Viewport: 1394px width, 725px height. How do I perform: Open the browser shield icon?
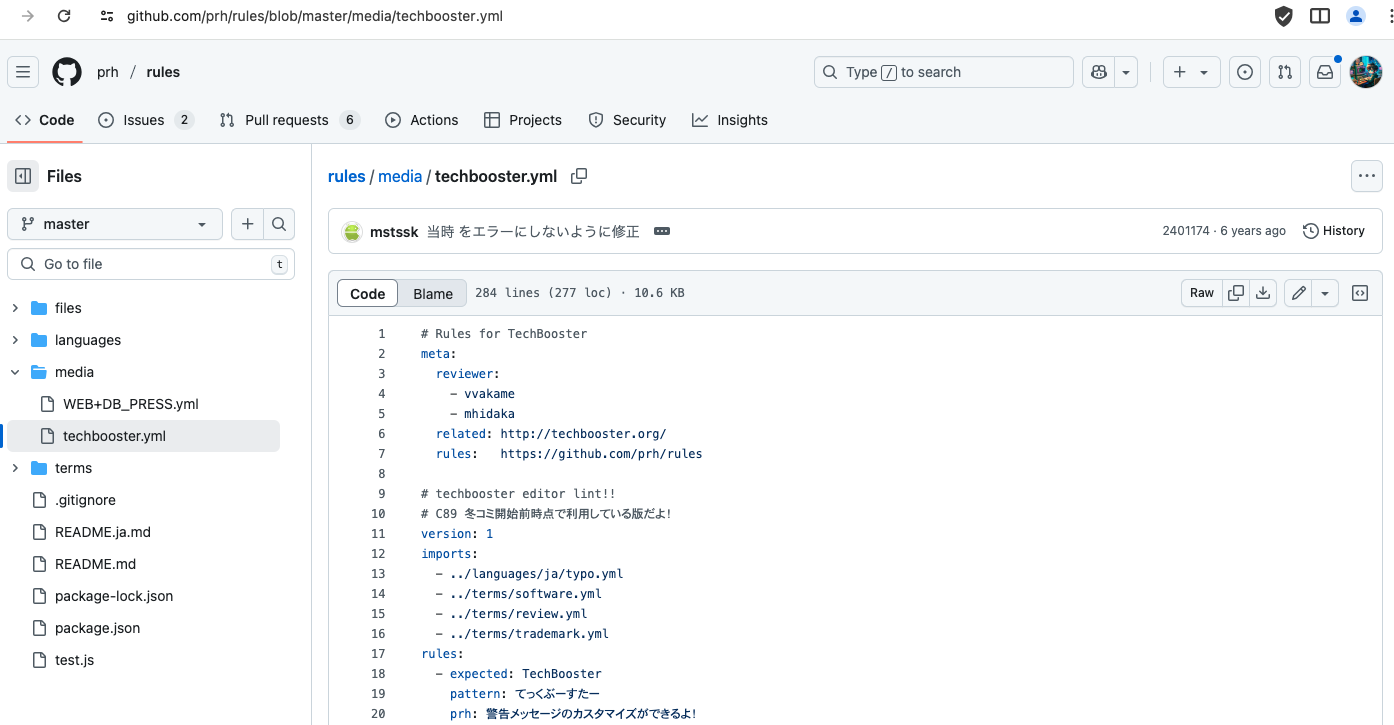coord(1283,16)
